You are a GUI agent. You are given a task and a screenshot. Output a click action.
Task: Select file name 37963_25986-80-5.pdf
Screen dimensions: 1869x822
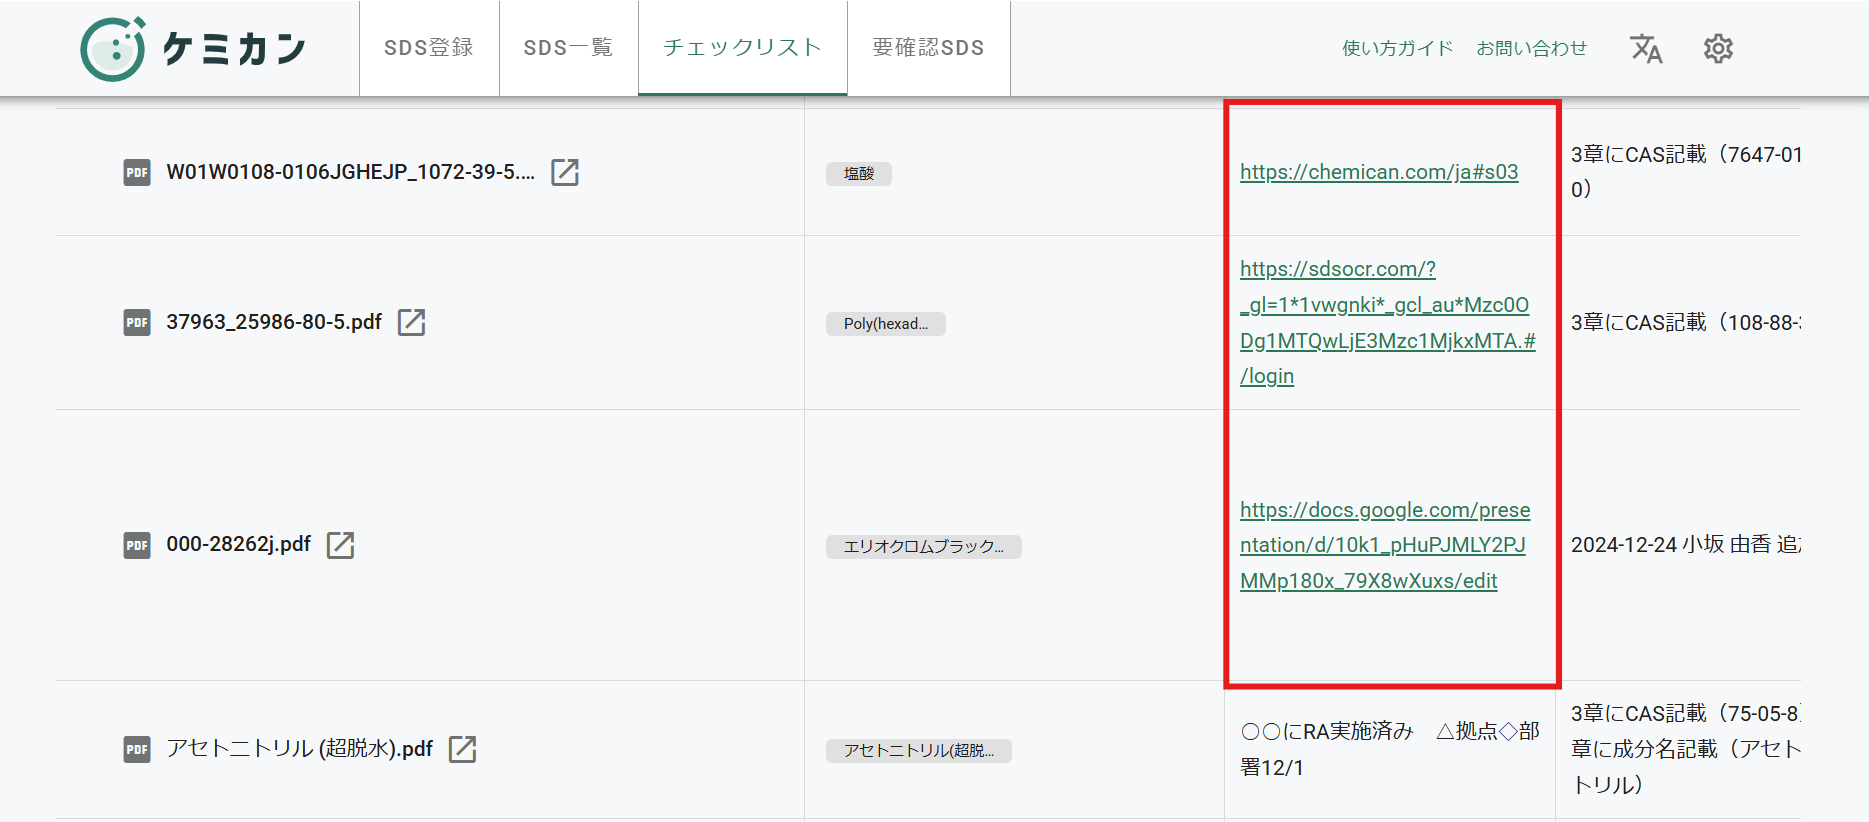coord(274,322)
